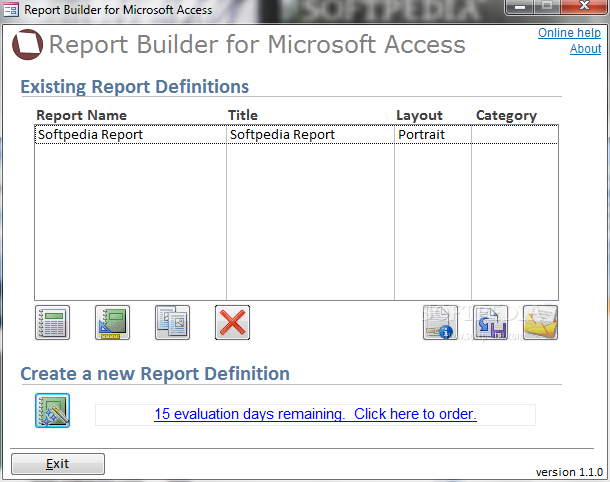The height and width of the screenshot is (482, 610).
Task: Click the Report Name column header
Action: pos(81,116)
